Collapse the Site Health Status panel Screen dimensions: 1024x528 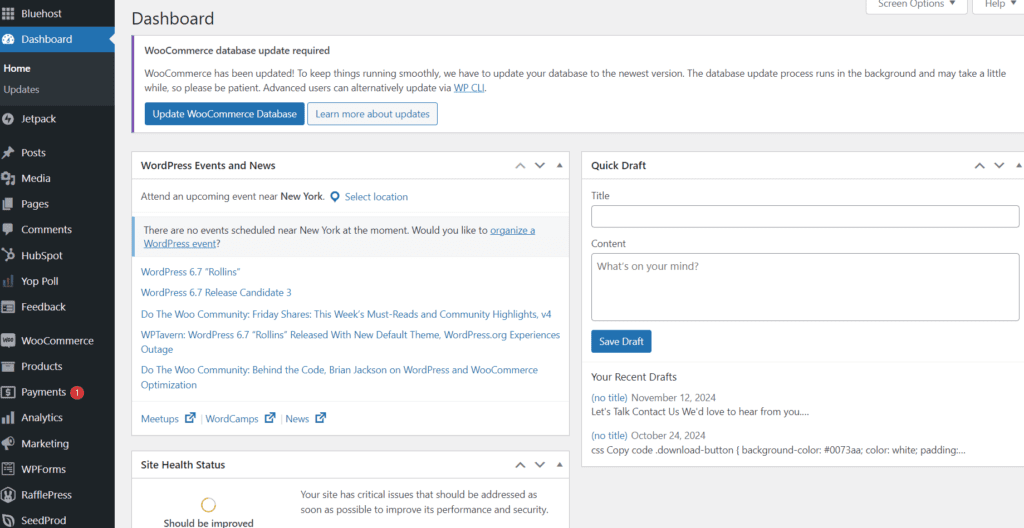(x=560, y=465)
